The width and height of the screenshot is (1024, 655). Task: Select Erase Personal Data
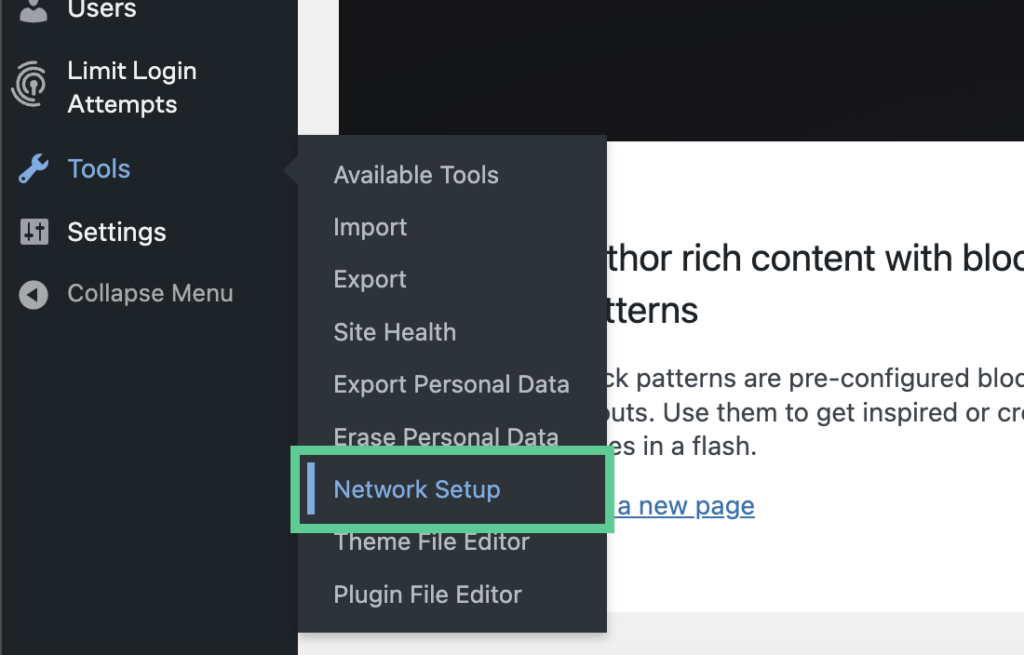point(446,437)
